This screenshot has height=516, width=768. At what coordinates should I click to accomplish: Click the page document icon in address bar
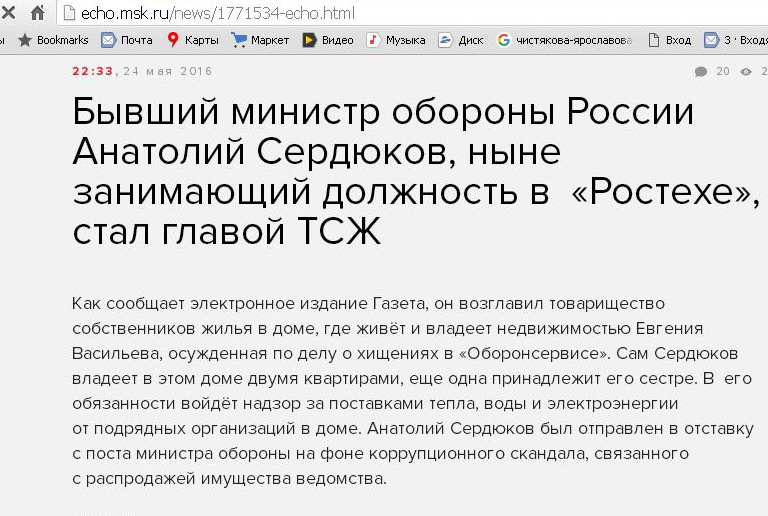70,13
